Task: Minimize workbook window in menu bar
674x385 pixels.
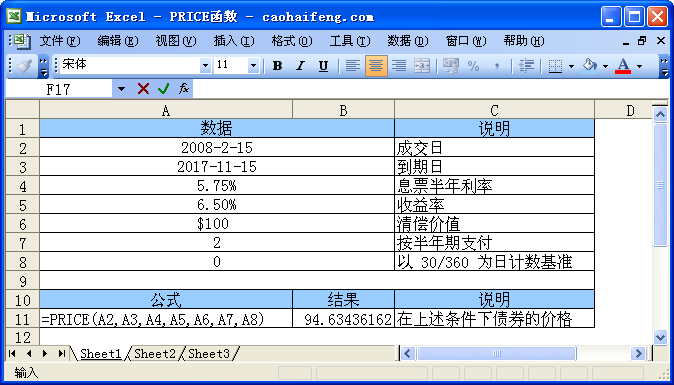Action: (626, 42)
